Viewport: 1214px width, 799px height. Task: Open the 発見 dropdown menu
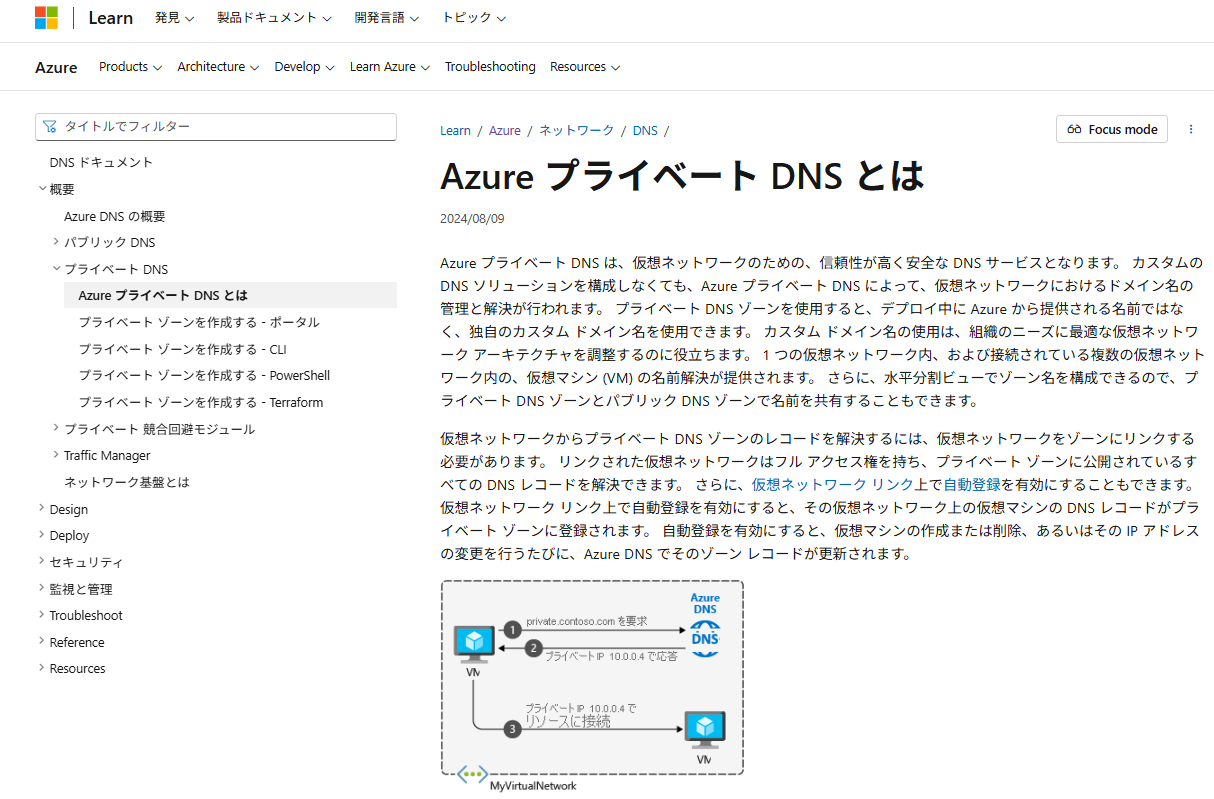click(175, 18)
